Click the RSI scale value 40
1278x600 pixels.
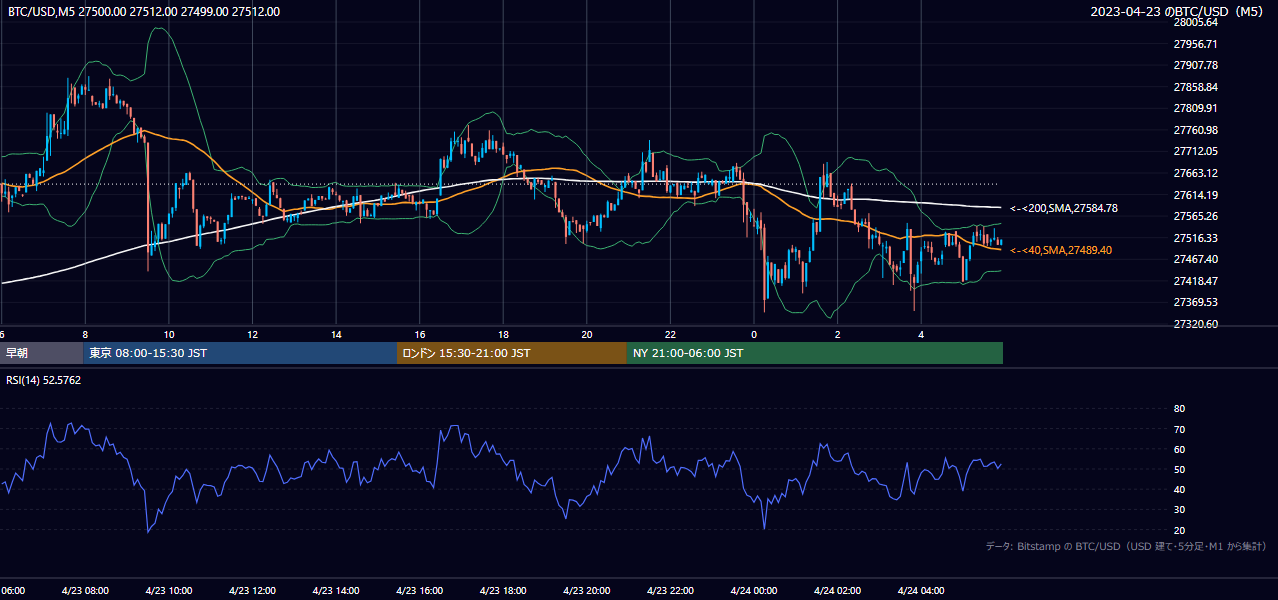[x=1179, y=489]
